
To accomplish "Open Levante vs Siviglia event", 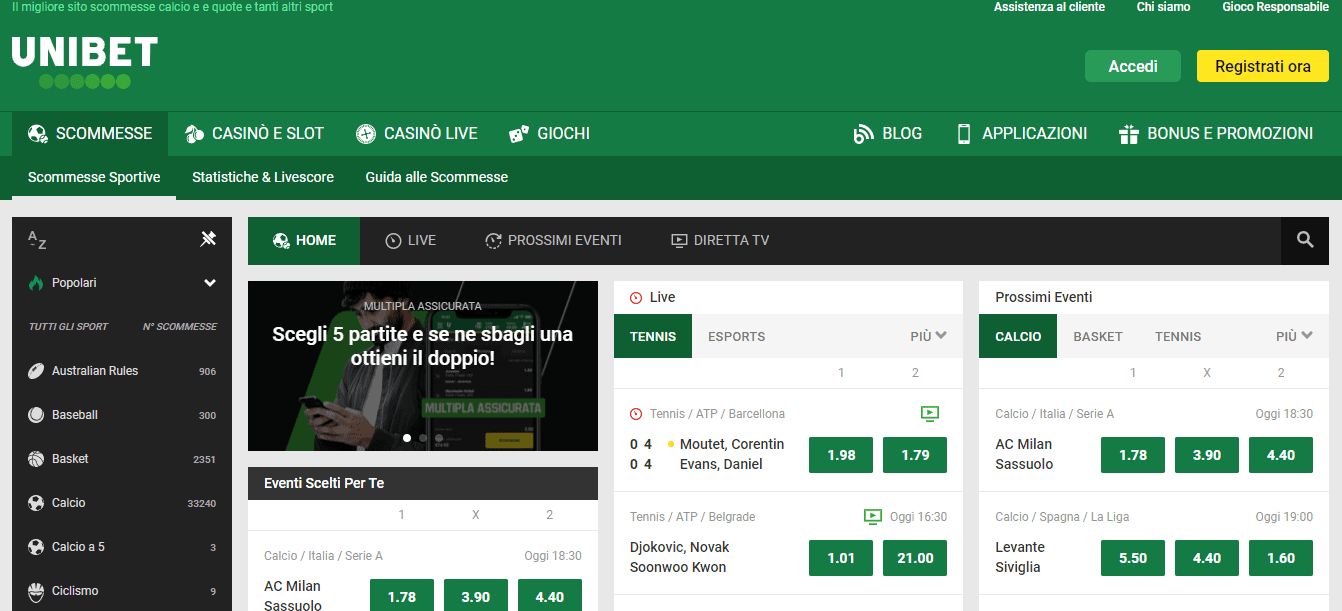I will [x=1020, y=557].
